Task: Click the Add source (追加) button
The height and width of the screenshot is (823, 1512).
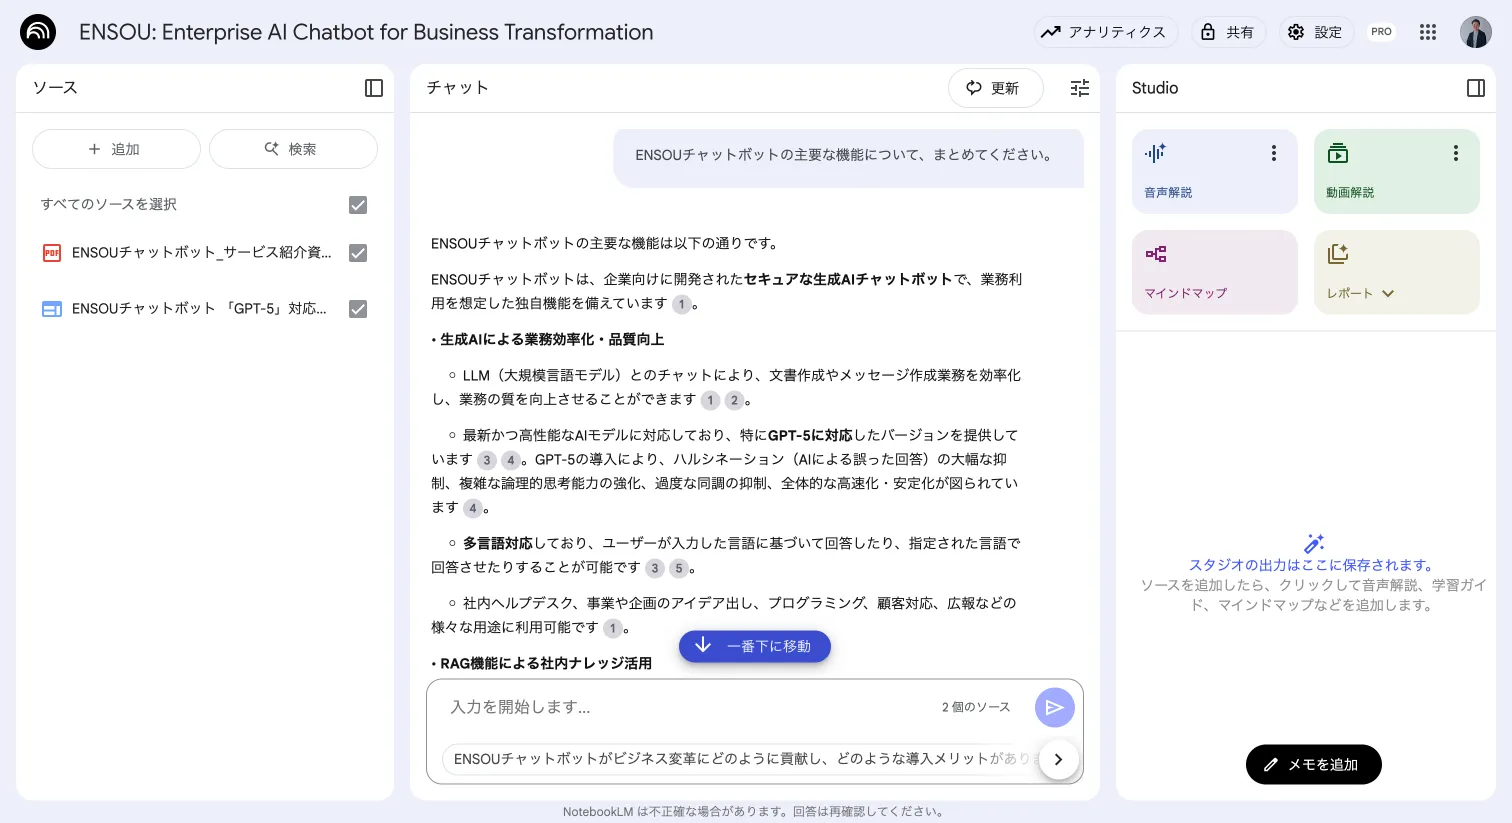Action: point(116,149)
